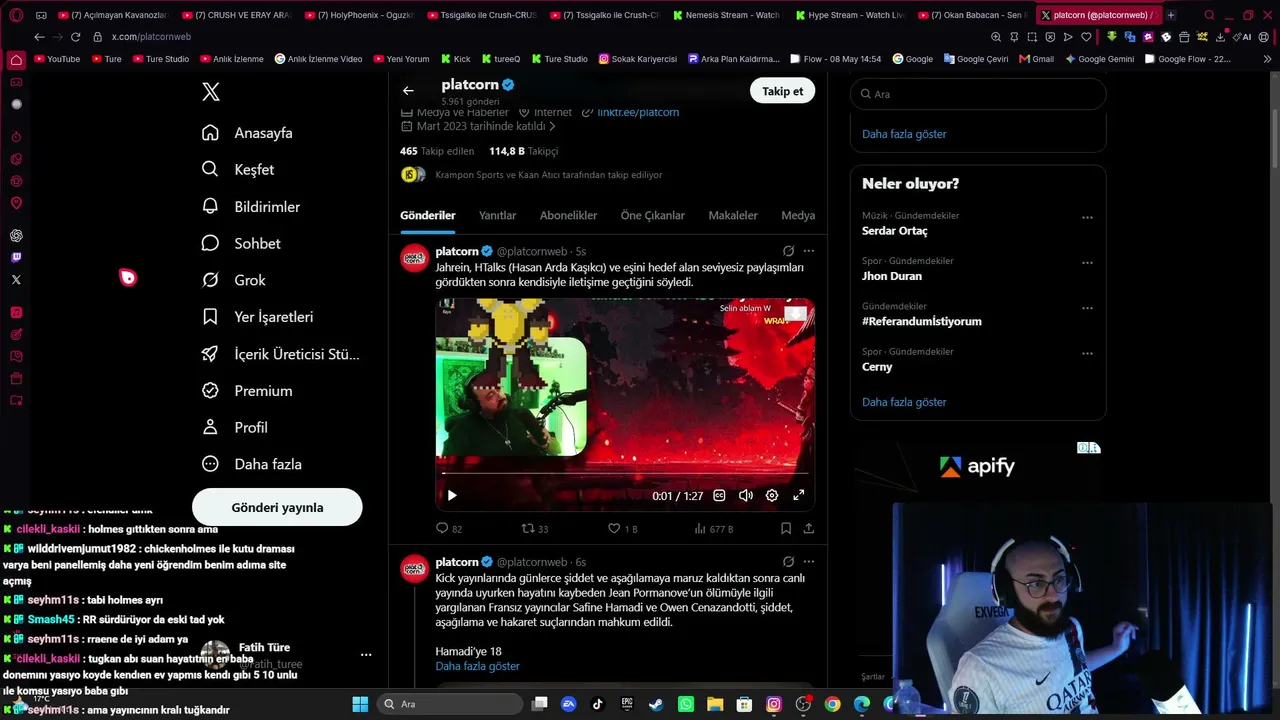Open Premium page

coord(246,391)
